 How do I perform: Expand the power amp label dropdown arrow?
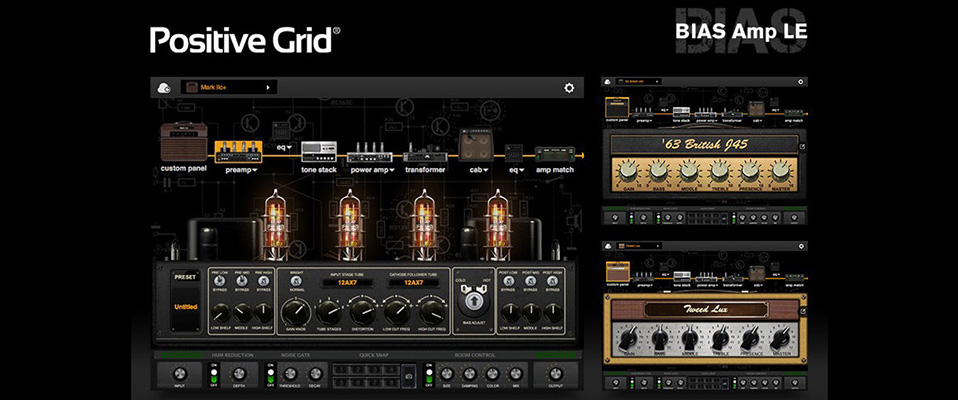click(391, 170)
